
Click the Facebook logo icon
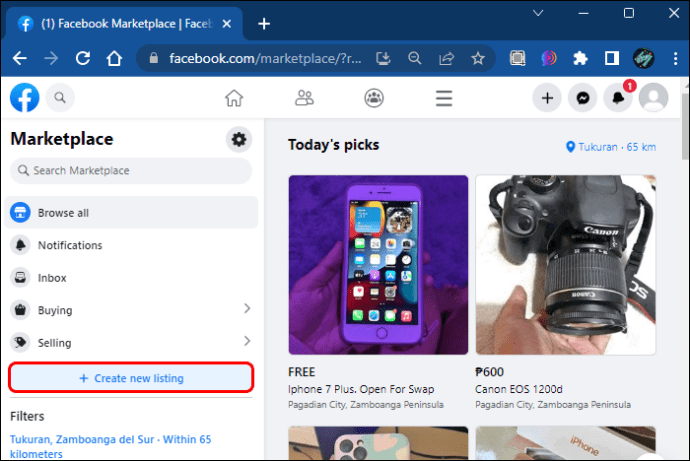(25, 98)
